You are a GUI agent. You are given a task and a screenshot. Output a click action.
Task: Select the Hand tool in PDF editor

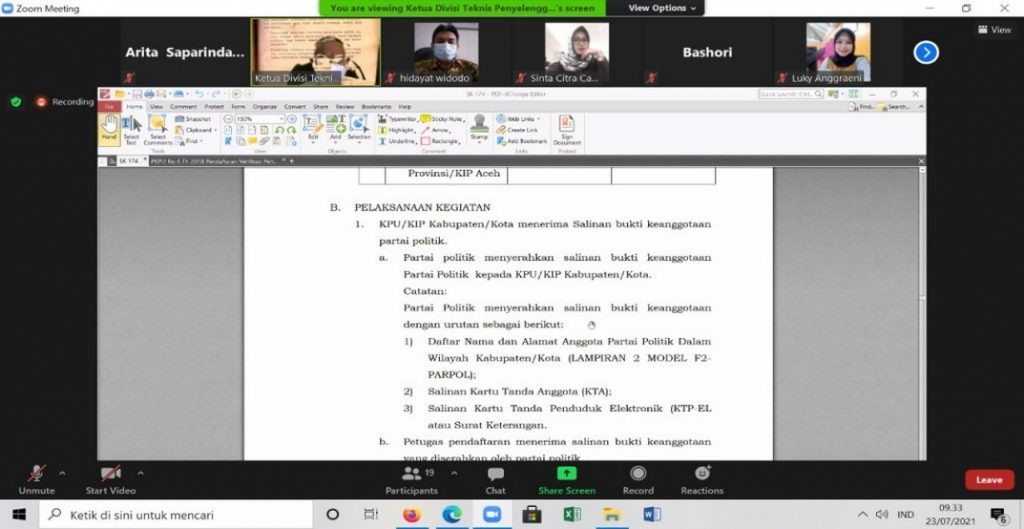pos(108,131)
